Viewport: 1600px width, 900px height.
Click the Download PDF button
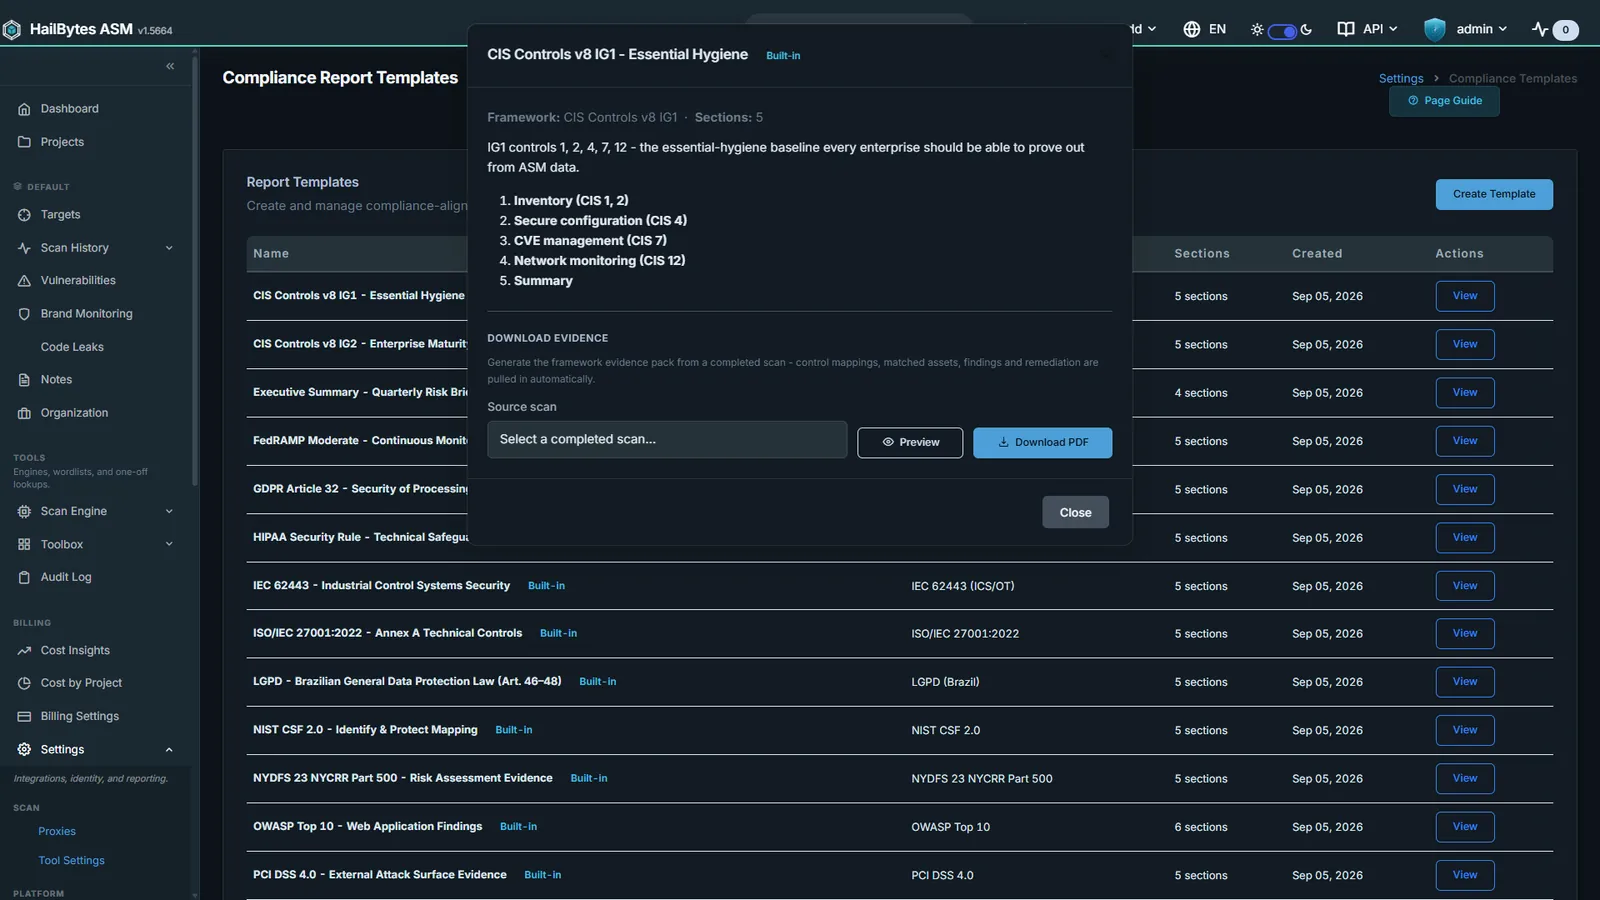click(x=1042, y=443)
